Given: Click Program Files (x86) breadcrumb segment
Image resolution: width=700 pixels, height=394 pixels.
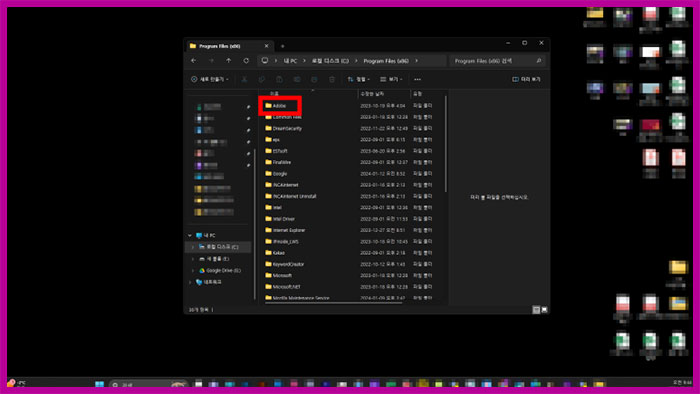Looking at the screenshot, I should coord(386,61).
